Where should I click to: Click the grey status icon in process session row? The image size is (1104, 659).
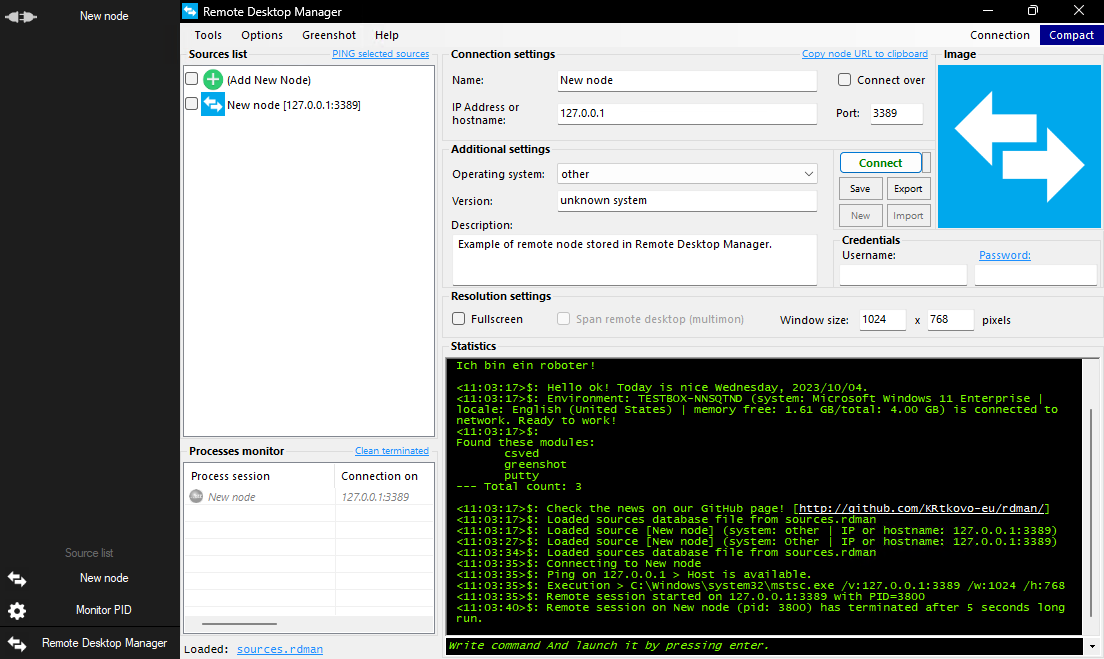pos(196,496)
